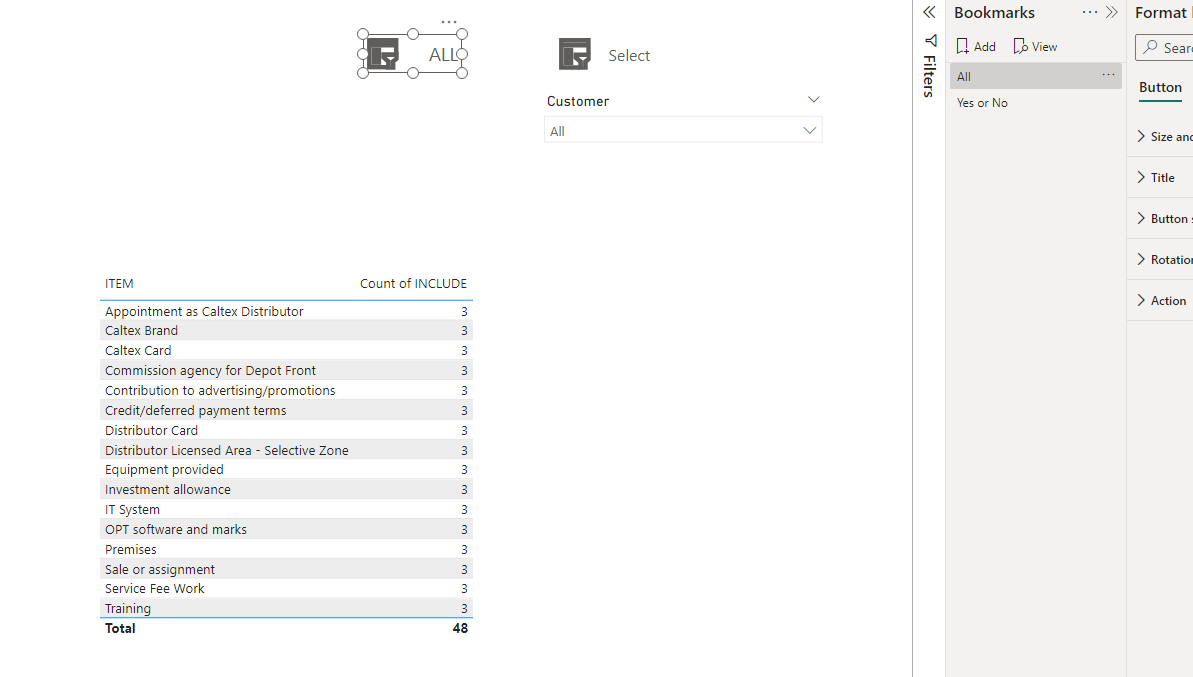The width and height of the screenshot is (1193, 677).
Task: Click the View bookmarks icon
Action: [1020, 46]
